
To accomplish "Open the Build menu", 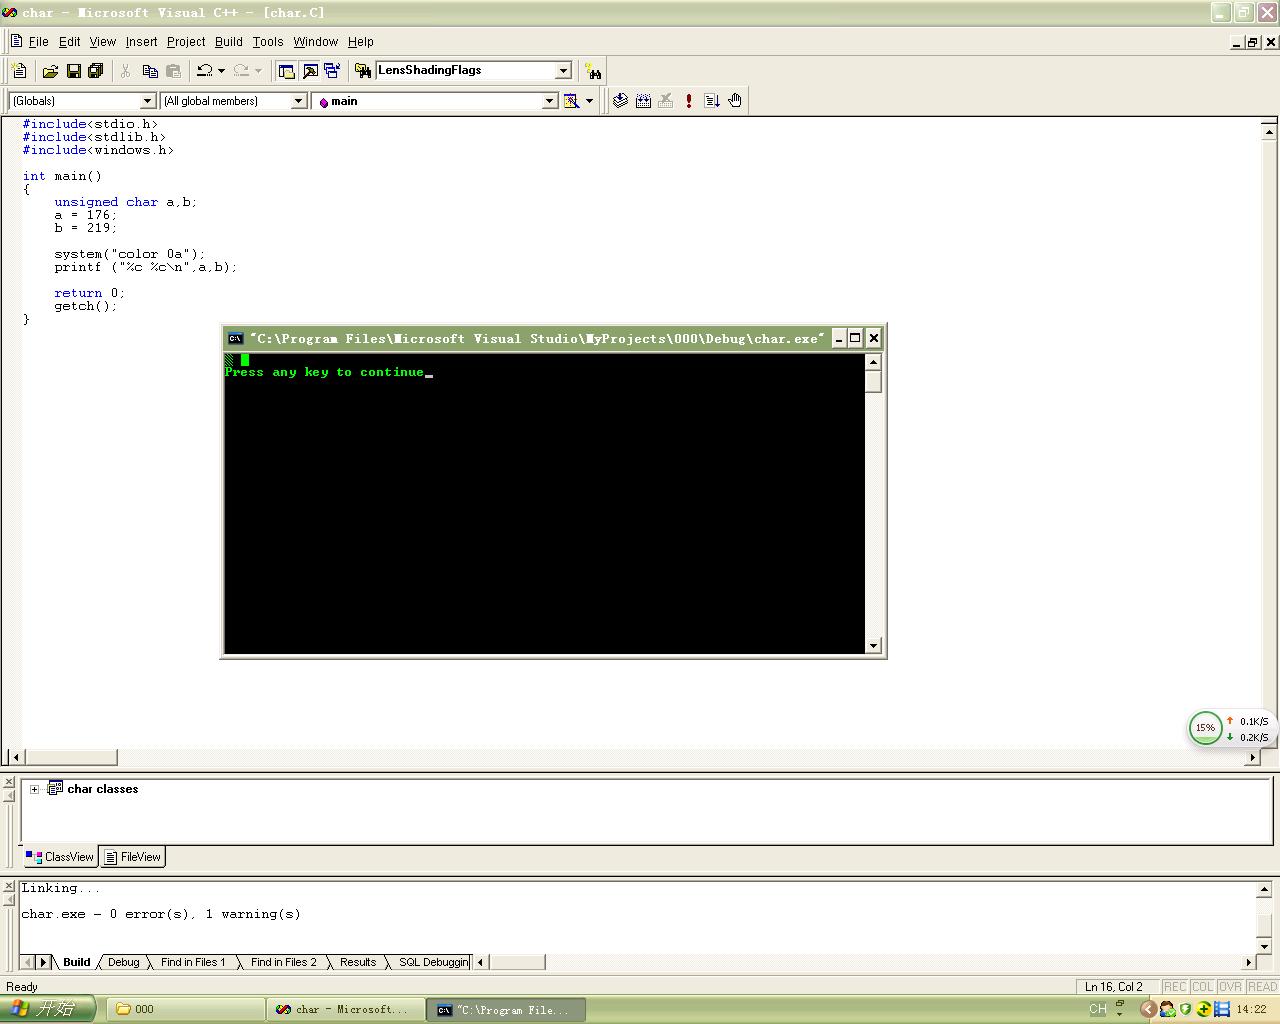I will pos(229,42).
